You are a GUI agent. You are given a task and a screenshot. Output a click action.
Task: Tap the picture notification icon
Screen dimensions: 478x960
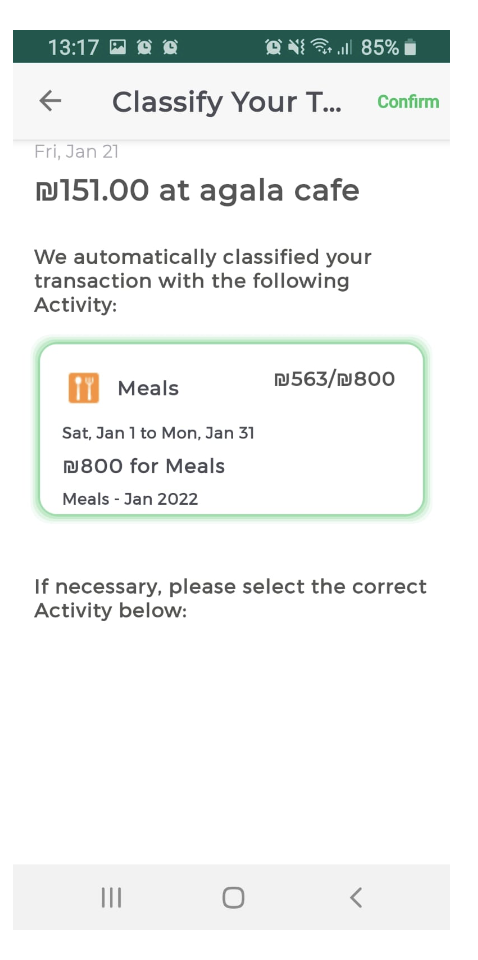click(x=118, y=47)
